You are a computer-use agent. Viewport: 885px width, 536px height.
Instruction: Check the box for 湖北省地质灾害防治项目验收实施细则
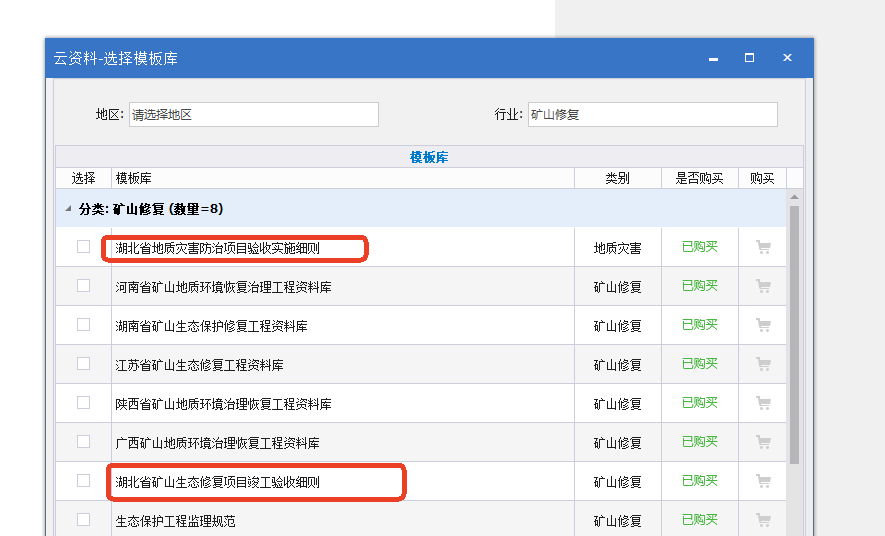pos(83,247)
